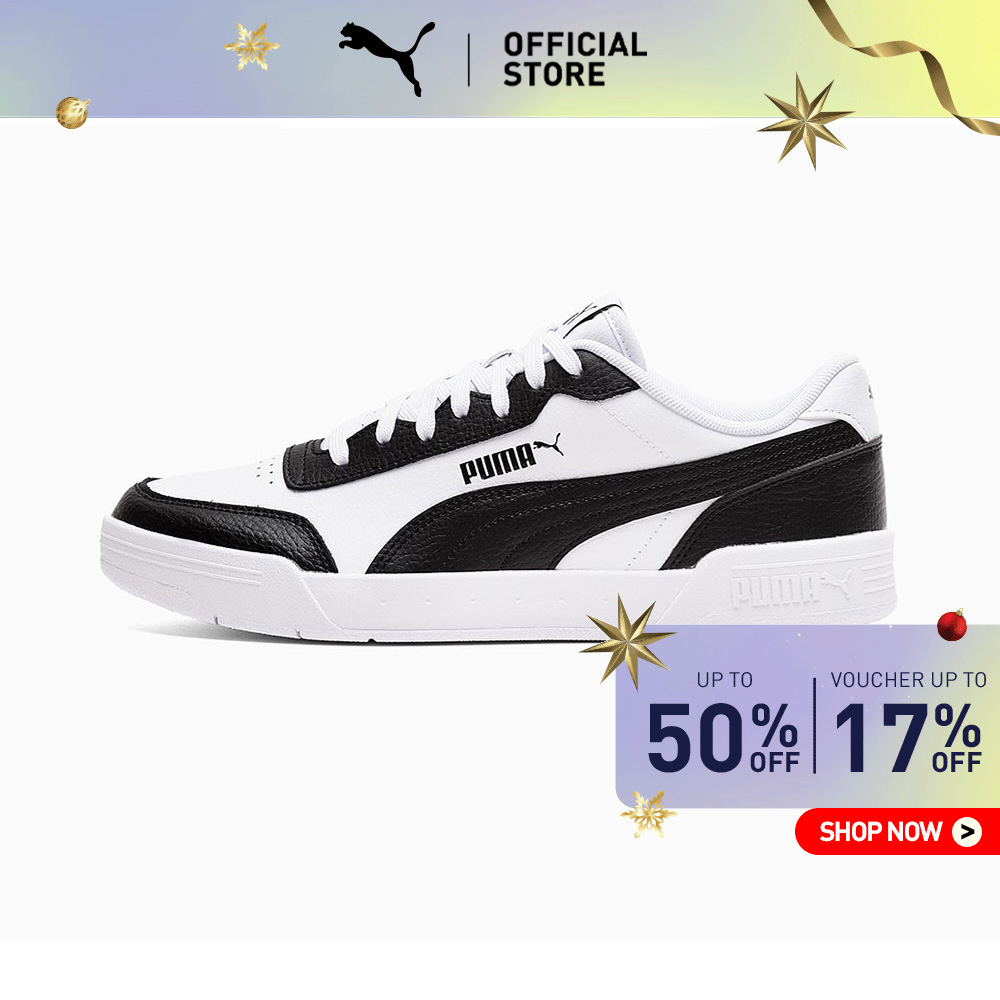Click the gold snowflake below discount banner

pos(648,814)
